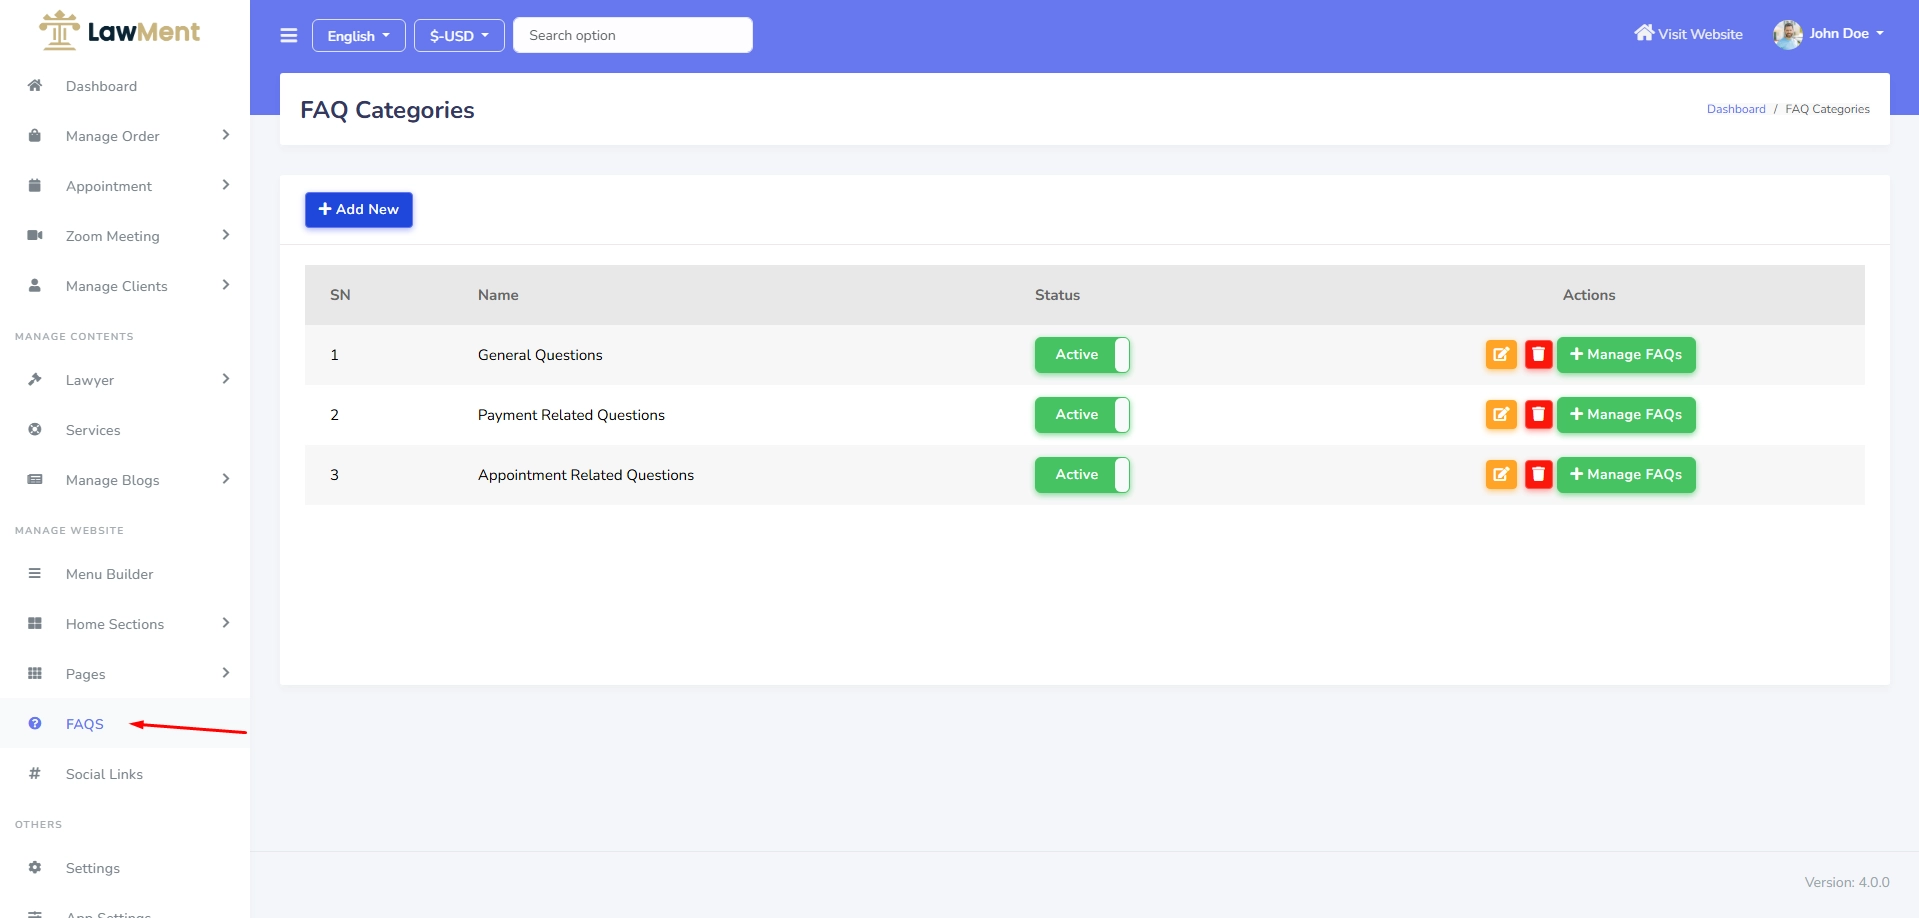Image resolution: width=1919 pixels, height=918 pixels.
Task: Delete the General Questions category
Action: (x=1538, y=355)
